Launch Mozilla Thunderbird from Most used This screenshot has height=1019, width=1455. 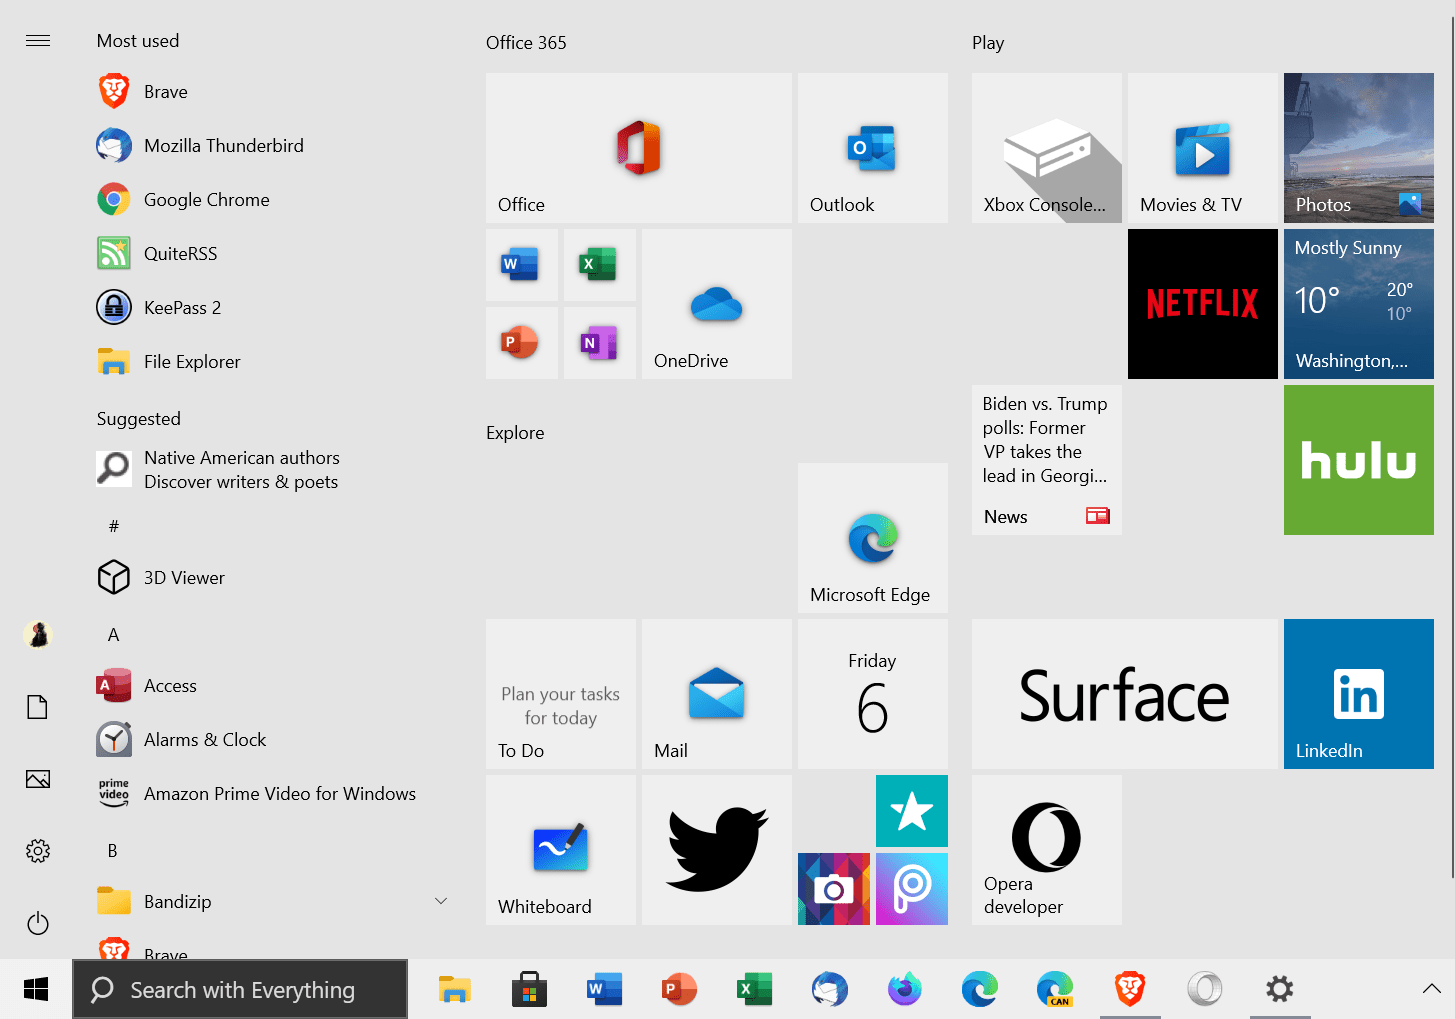[272, 146]
